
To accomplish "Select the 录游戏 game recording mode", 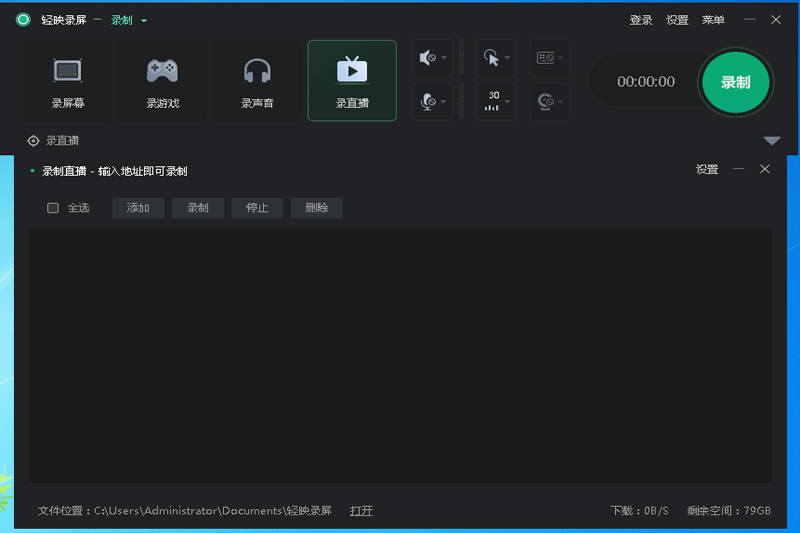I will point(162,81).
